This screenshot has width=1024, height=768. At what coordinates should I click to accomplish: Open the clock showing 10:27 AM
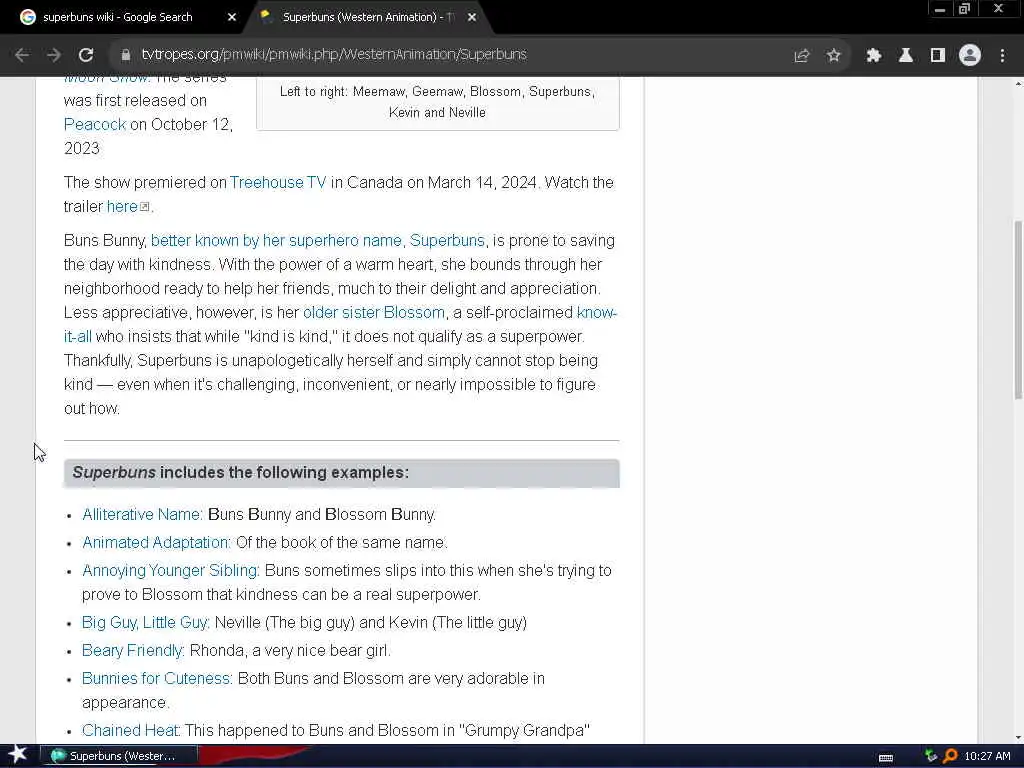pos(987,756)
